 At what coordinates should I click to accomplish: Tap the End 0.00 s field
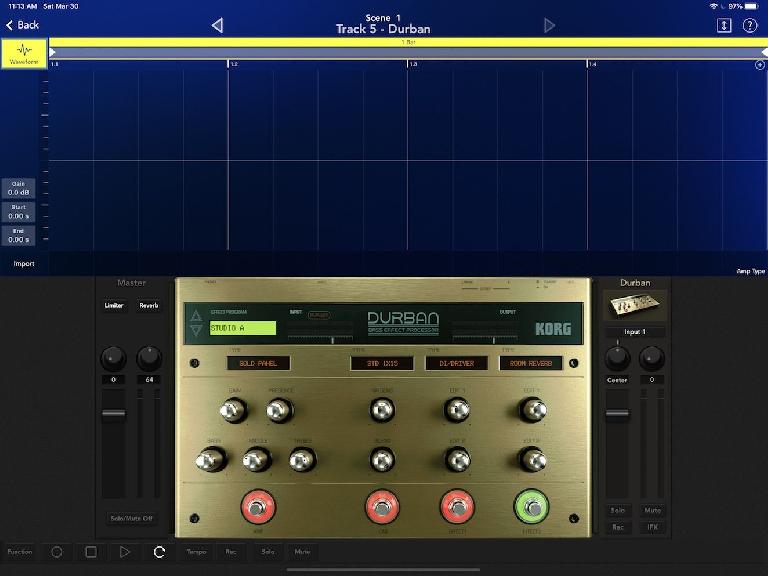pos(19,236)
